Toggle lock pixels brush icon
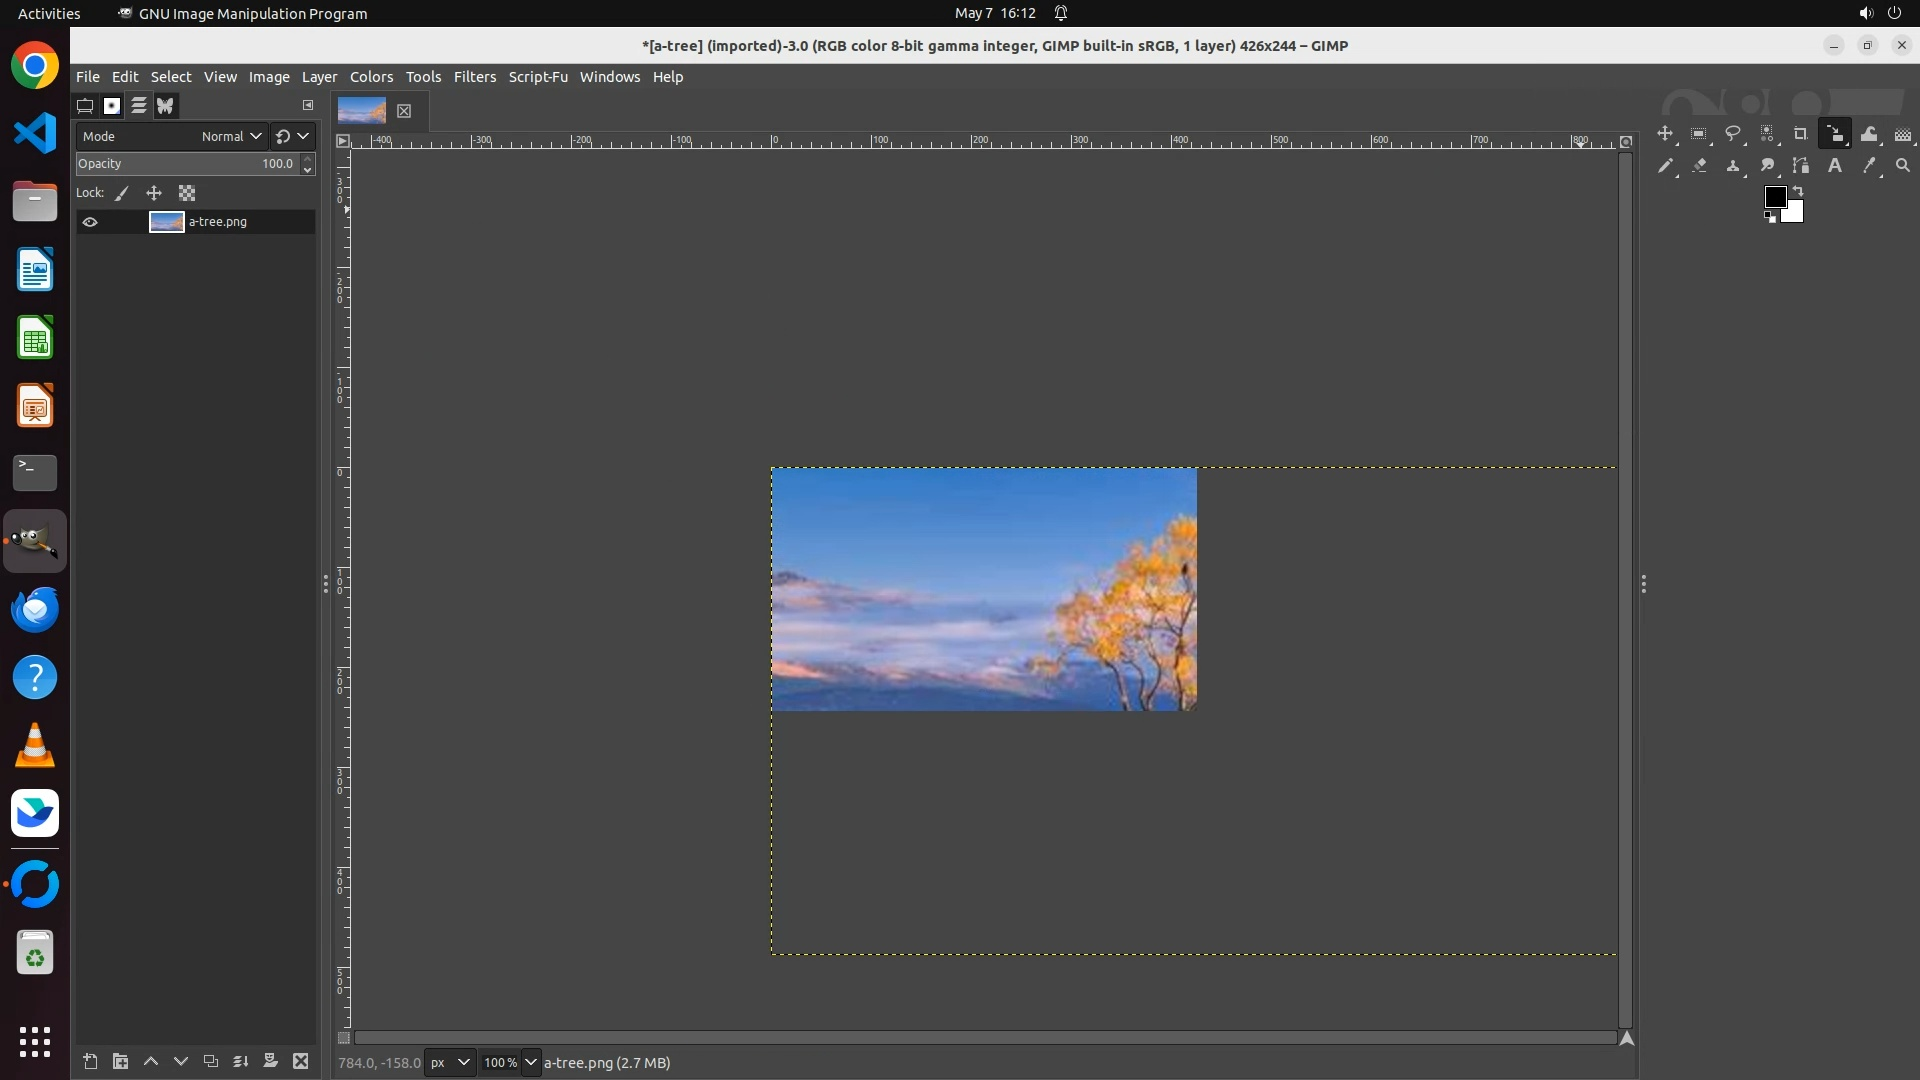This screenshot has height=1080, width=1920. pyautogui.click(x=122, y=193)
